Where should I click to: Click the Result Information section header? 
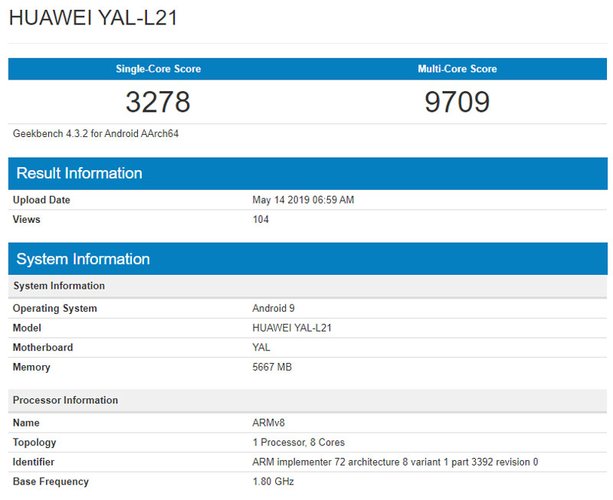tap(308, 173)
